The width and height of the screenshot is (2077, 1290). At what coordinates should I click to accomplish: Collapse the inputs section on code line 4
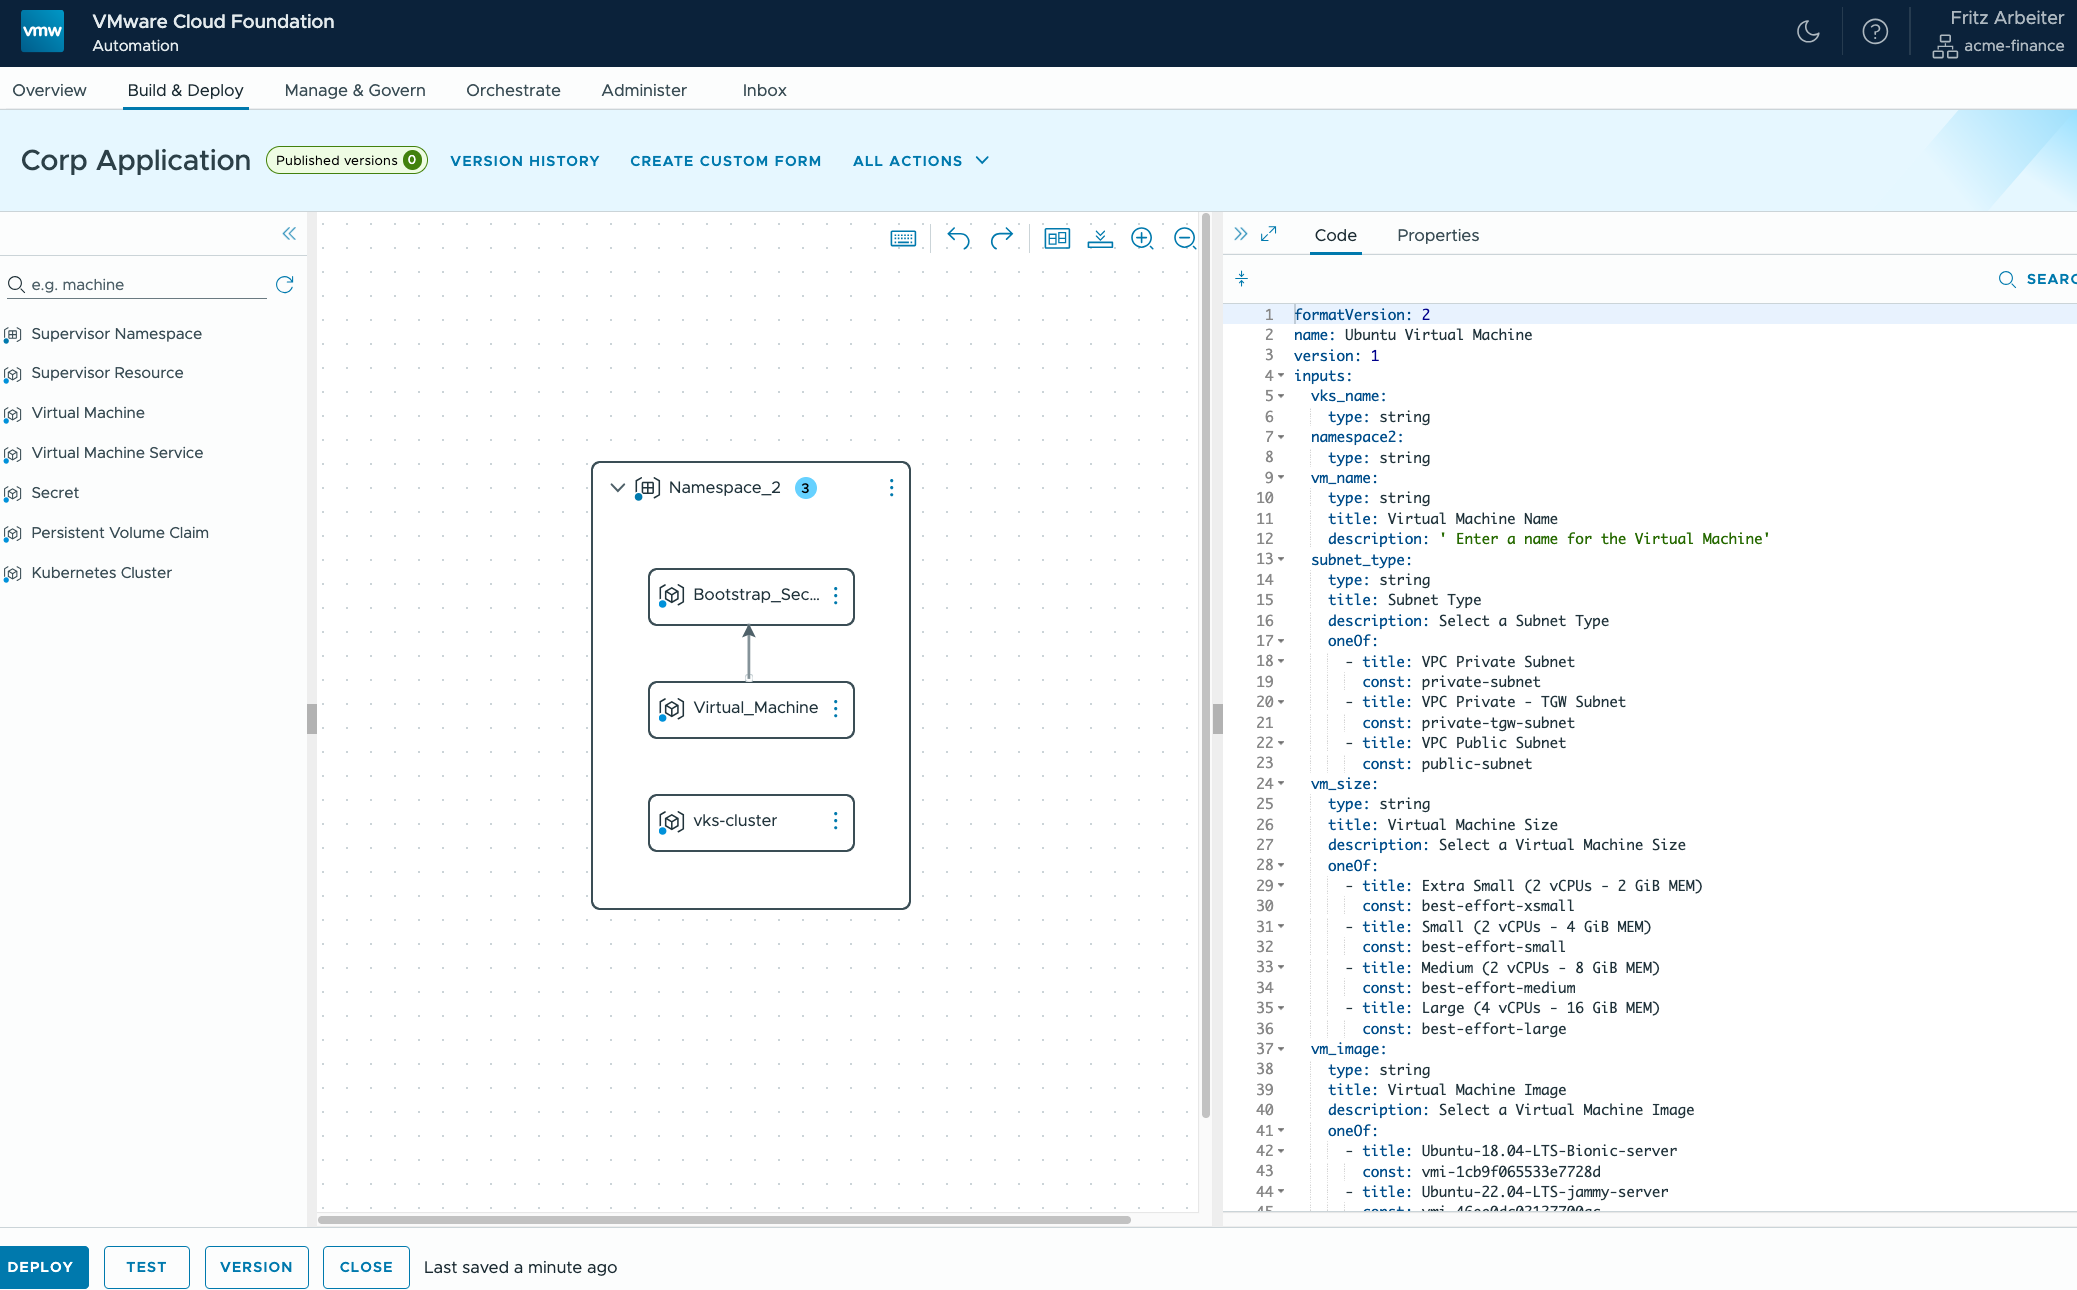1280,375
